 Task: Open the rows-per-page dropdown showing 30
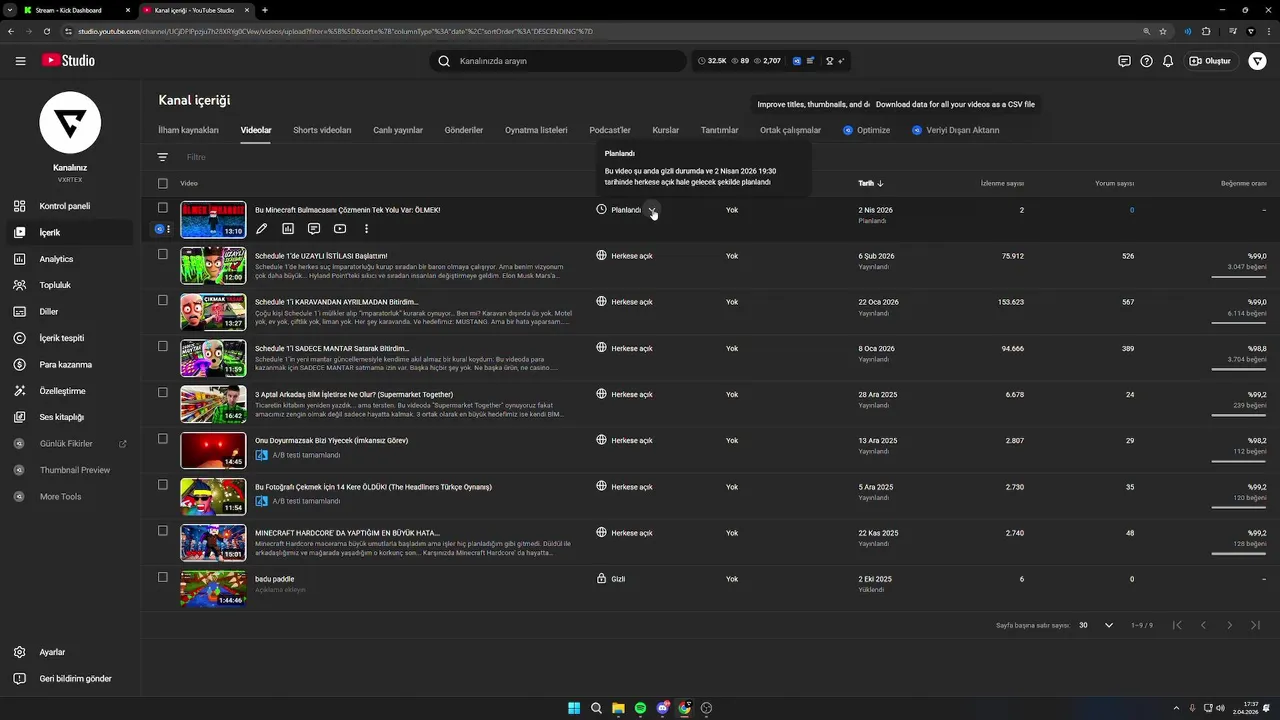[1096, 625]
